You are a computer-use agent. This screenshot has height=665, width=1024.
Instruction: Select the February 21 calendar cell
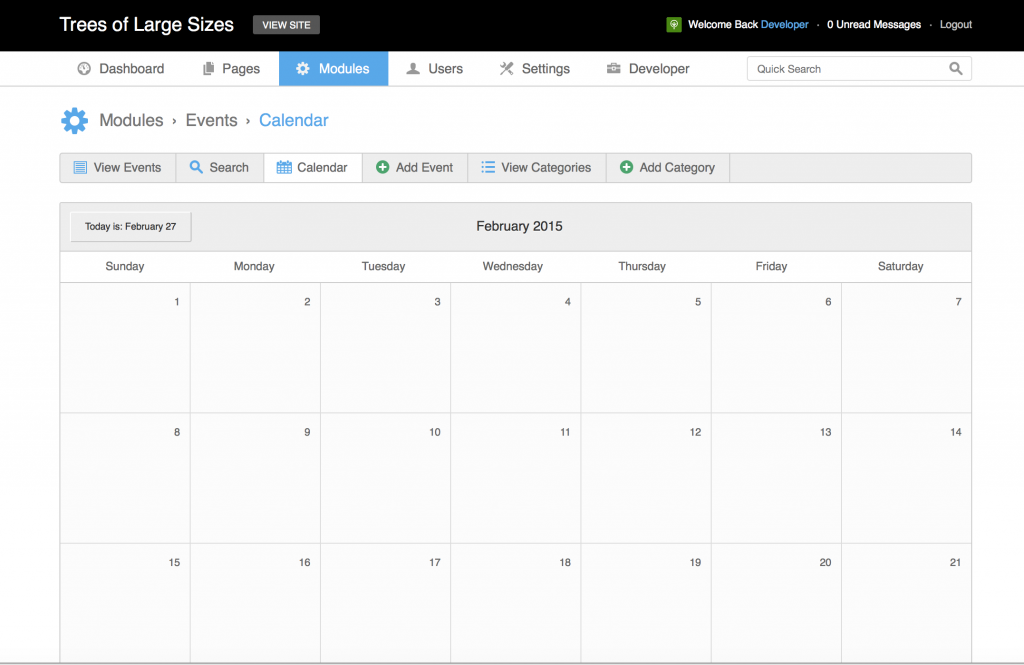(906, 604)
